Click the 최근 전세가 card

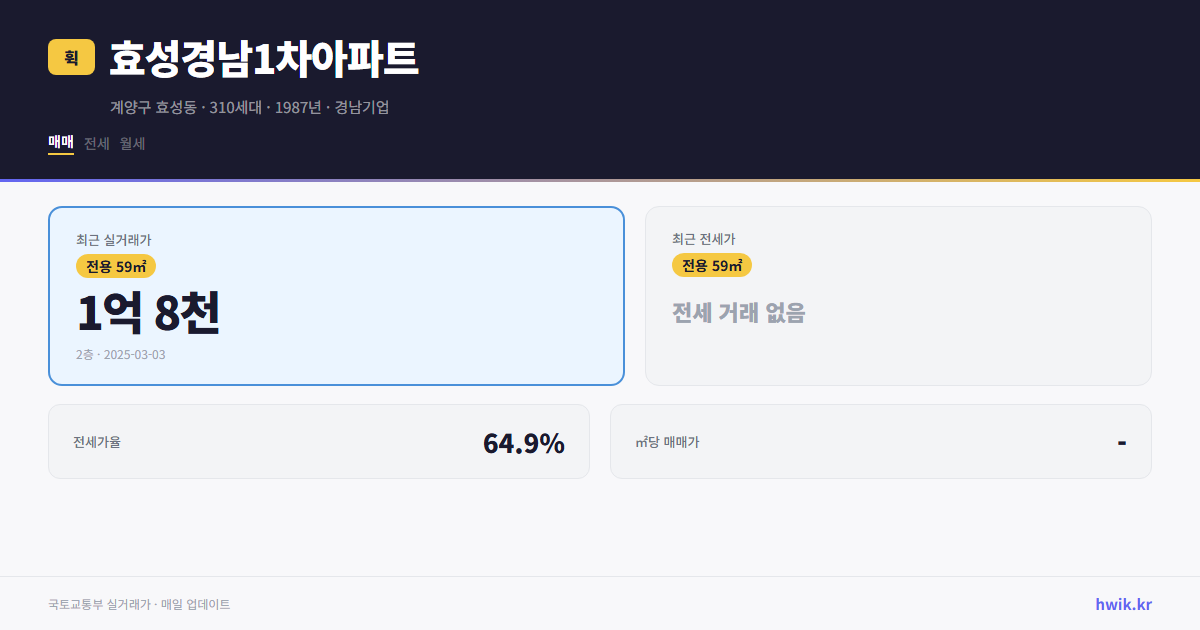(899, 295)
